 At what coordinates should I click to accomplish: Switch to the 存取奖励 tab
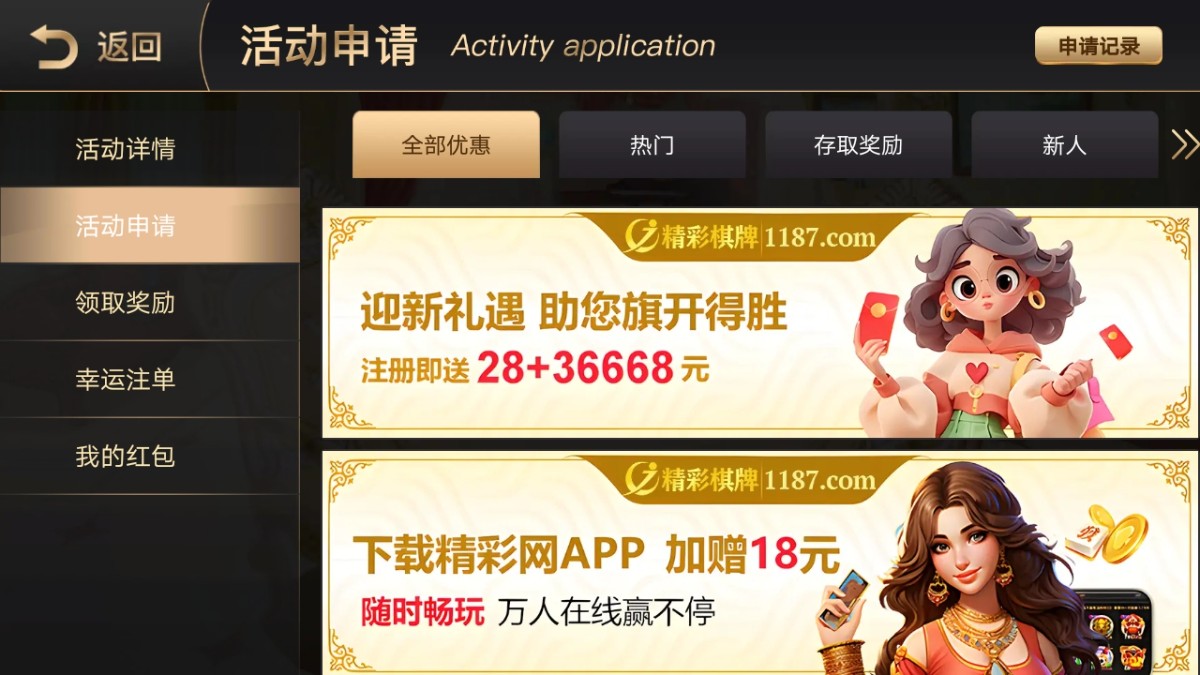coord(858,145)
